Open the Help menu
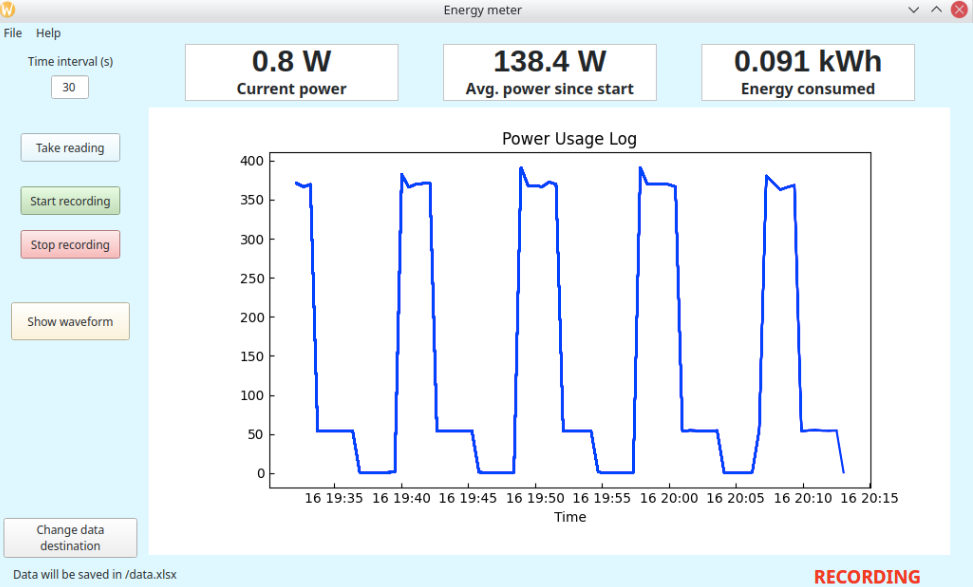This screenshot has width=973, height=587. 48,33
